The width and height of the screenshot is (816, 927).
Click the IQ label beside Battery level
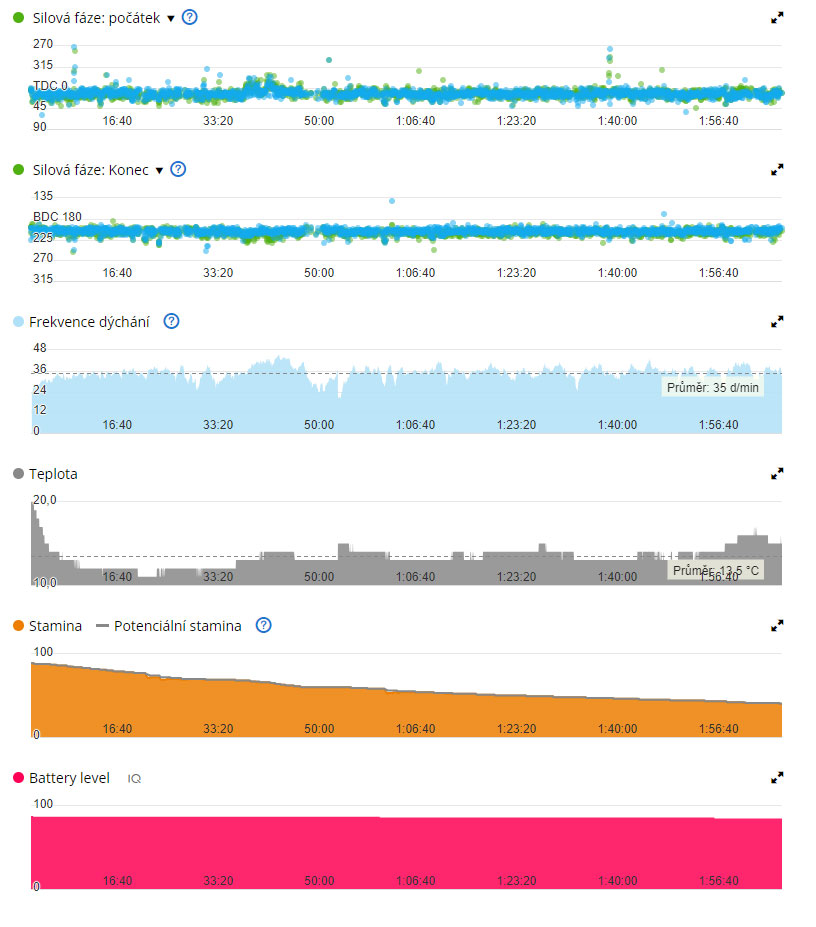click(134, 778)
